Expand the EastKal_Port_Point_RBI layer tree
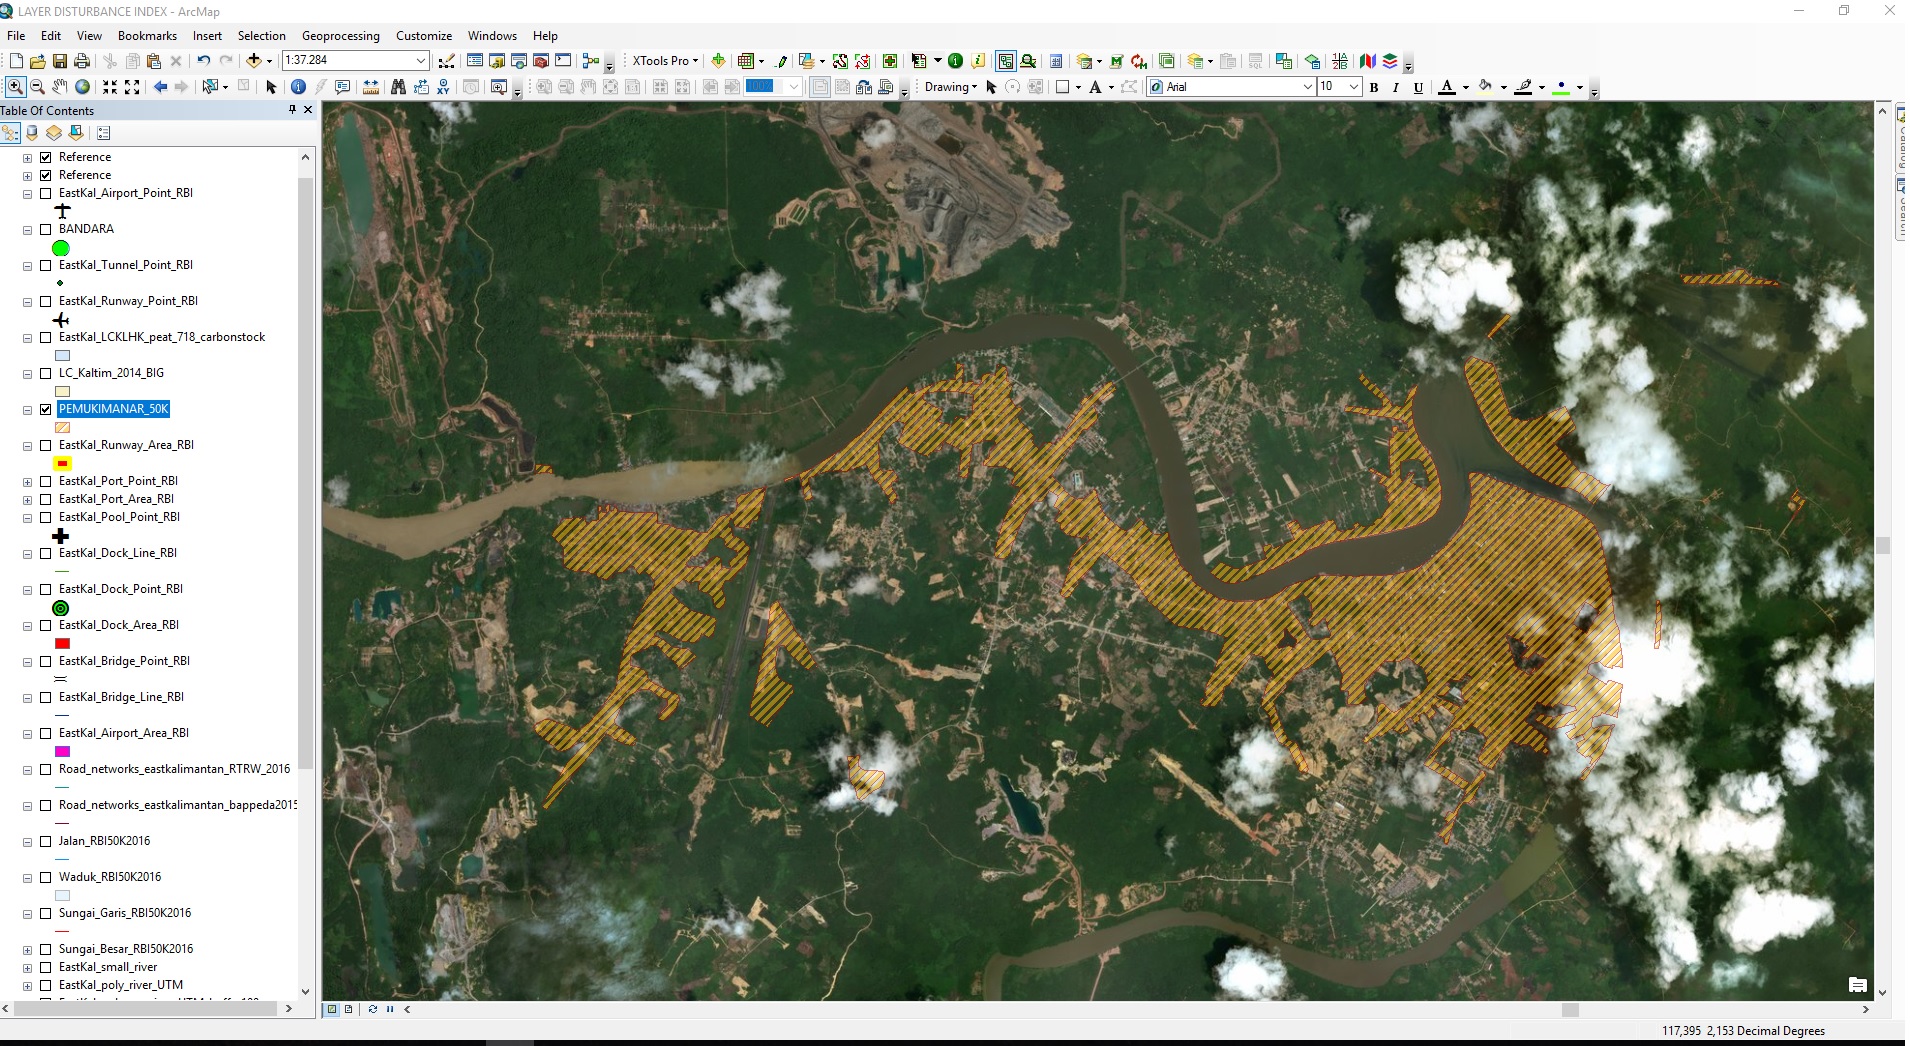The height and width of the screenshot is (1046, 1910). pos(28,482)
